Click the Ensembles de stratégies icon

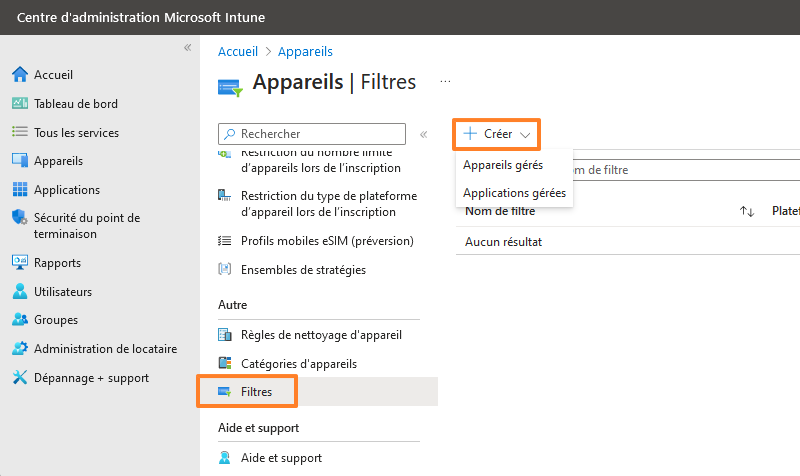[x=224, y=269]
